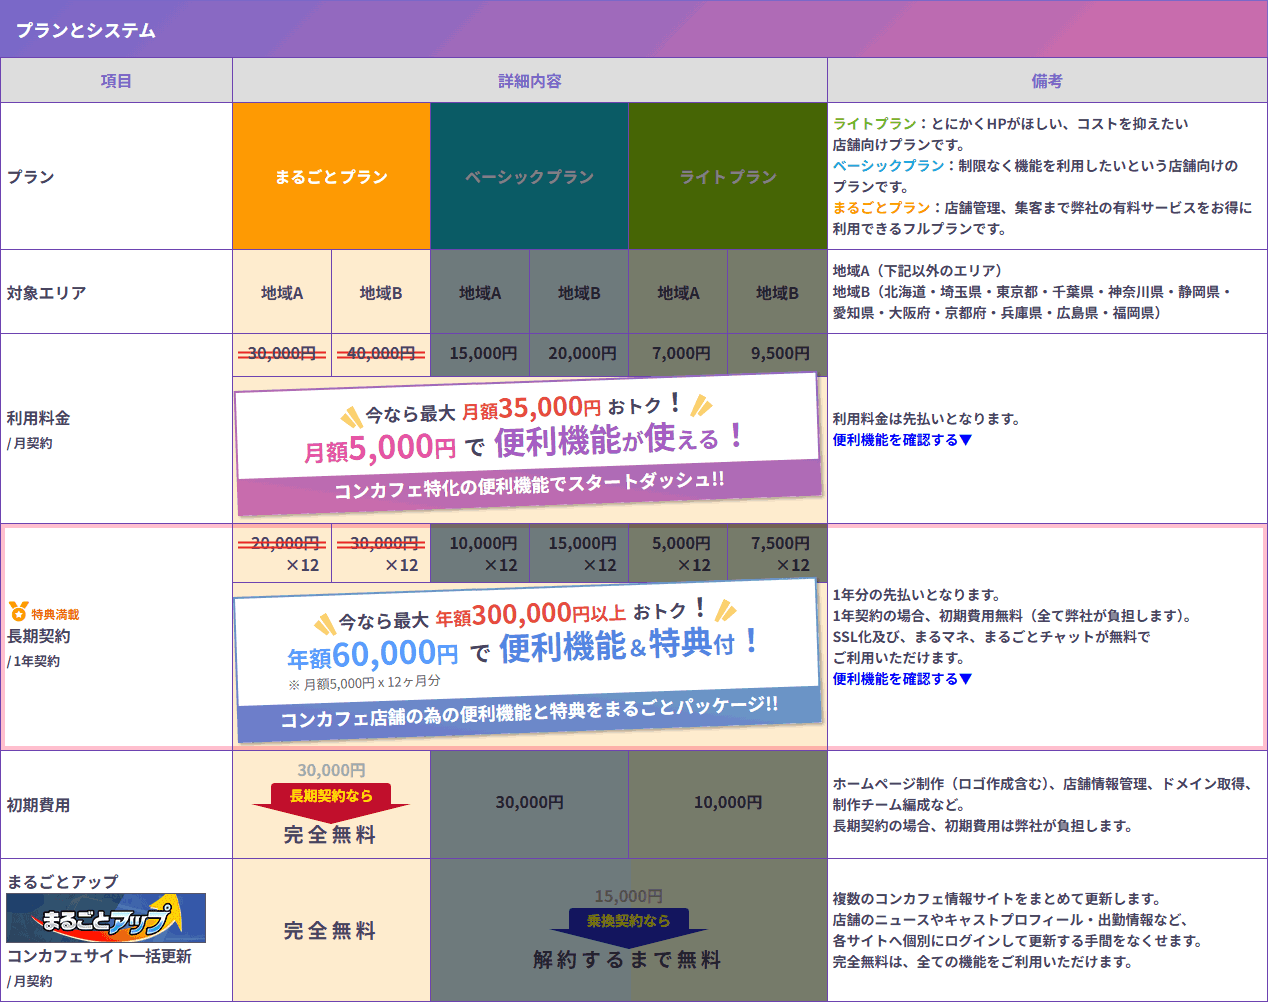
Task: Click the 長期契約なら red arrow badge
Action: click(x=331, y=801)
